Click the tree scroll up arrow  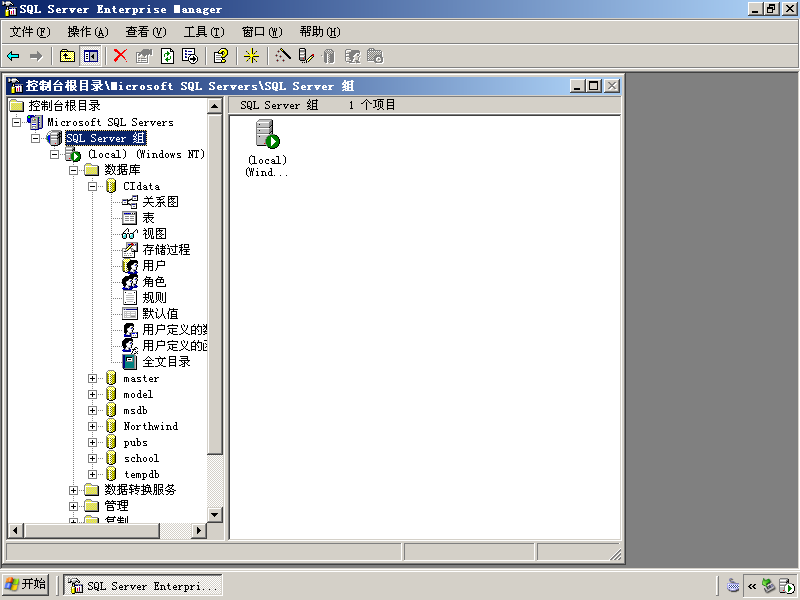215,106
